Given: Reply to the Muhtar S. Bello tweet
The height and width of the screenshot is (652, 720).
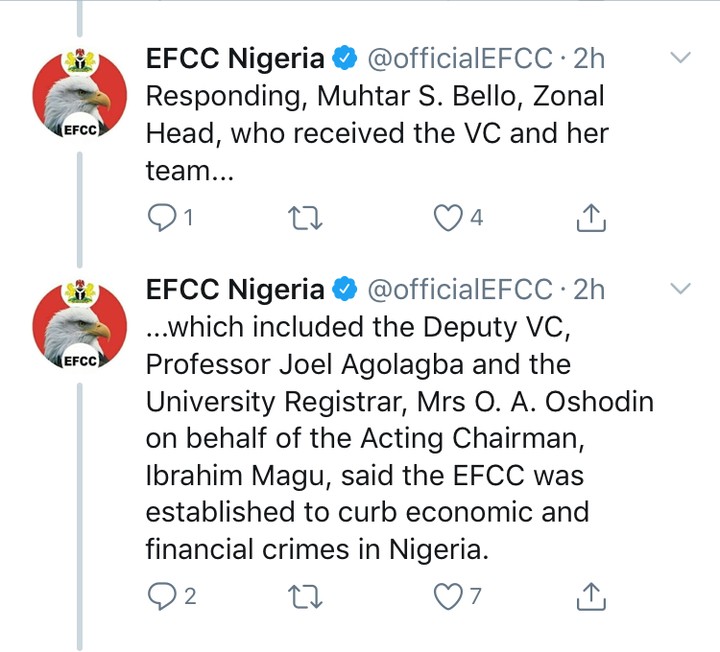Looking at the screenshot, I should [x=162, y=216].
